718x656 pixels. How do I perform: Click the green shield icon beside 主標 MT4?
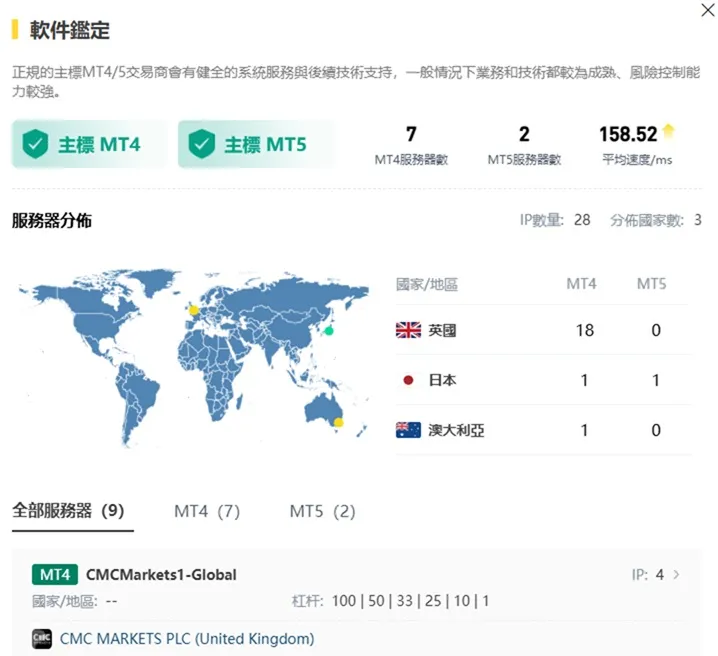[35, 144]
